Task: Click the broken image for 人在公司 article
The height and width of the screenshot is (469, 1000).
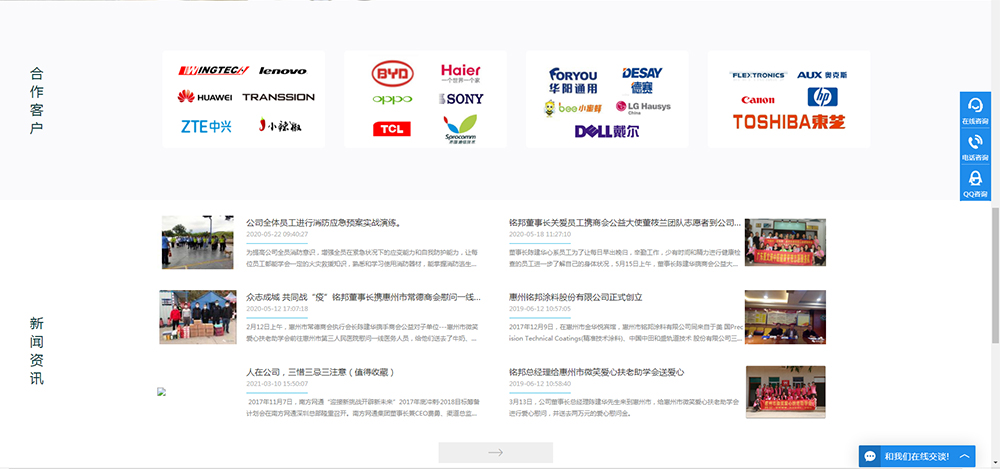Action: (161, 392)
